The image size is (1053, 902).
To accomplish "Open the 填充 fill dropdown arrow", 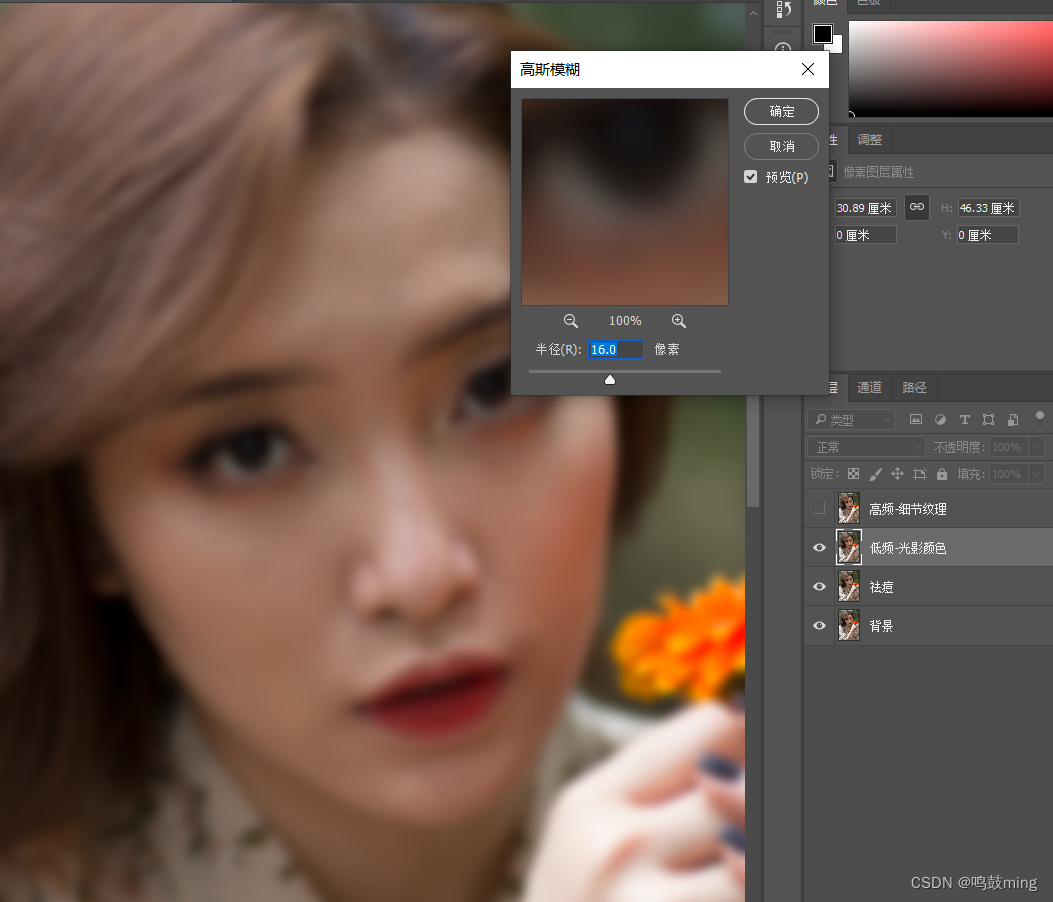I will [1038, 473].
